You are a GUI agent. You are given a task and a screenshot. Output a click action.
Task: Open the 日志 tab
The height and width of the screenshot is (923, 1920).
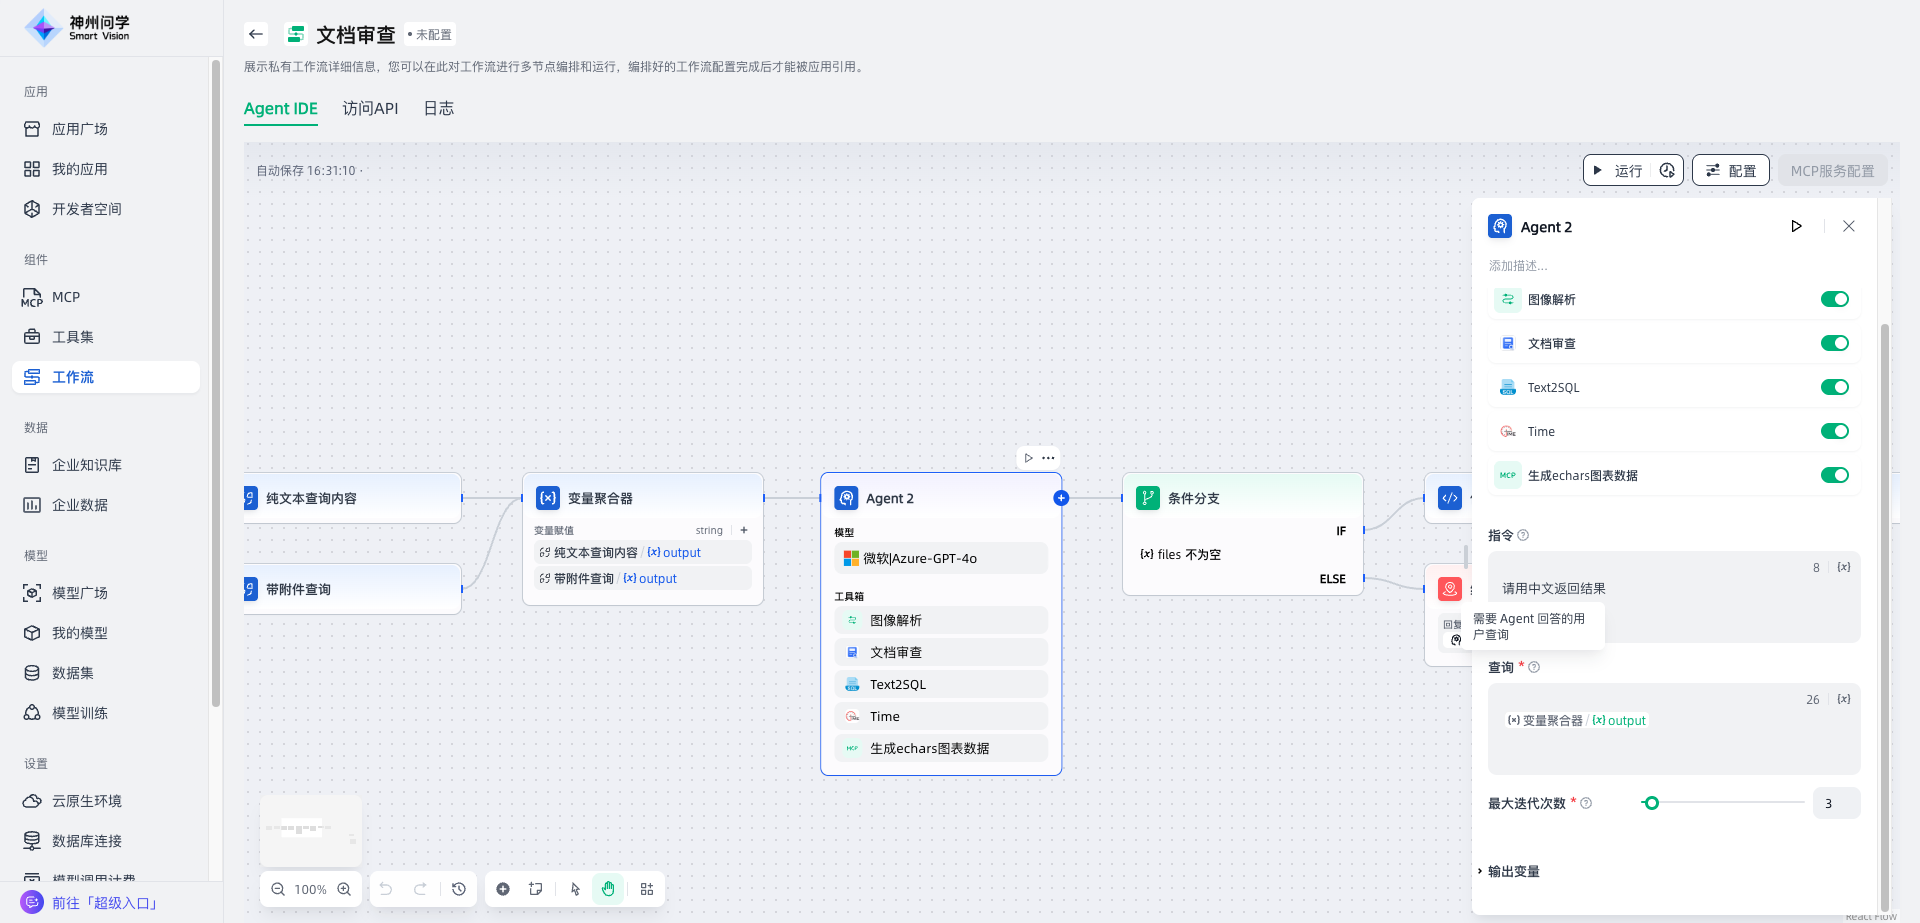pyautogui.click(x=438, y=108)
